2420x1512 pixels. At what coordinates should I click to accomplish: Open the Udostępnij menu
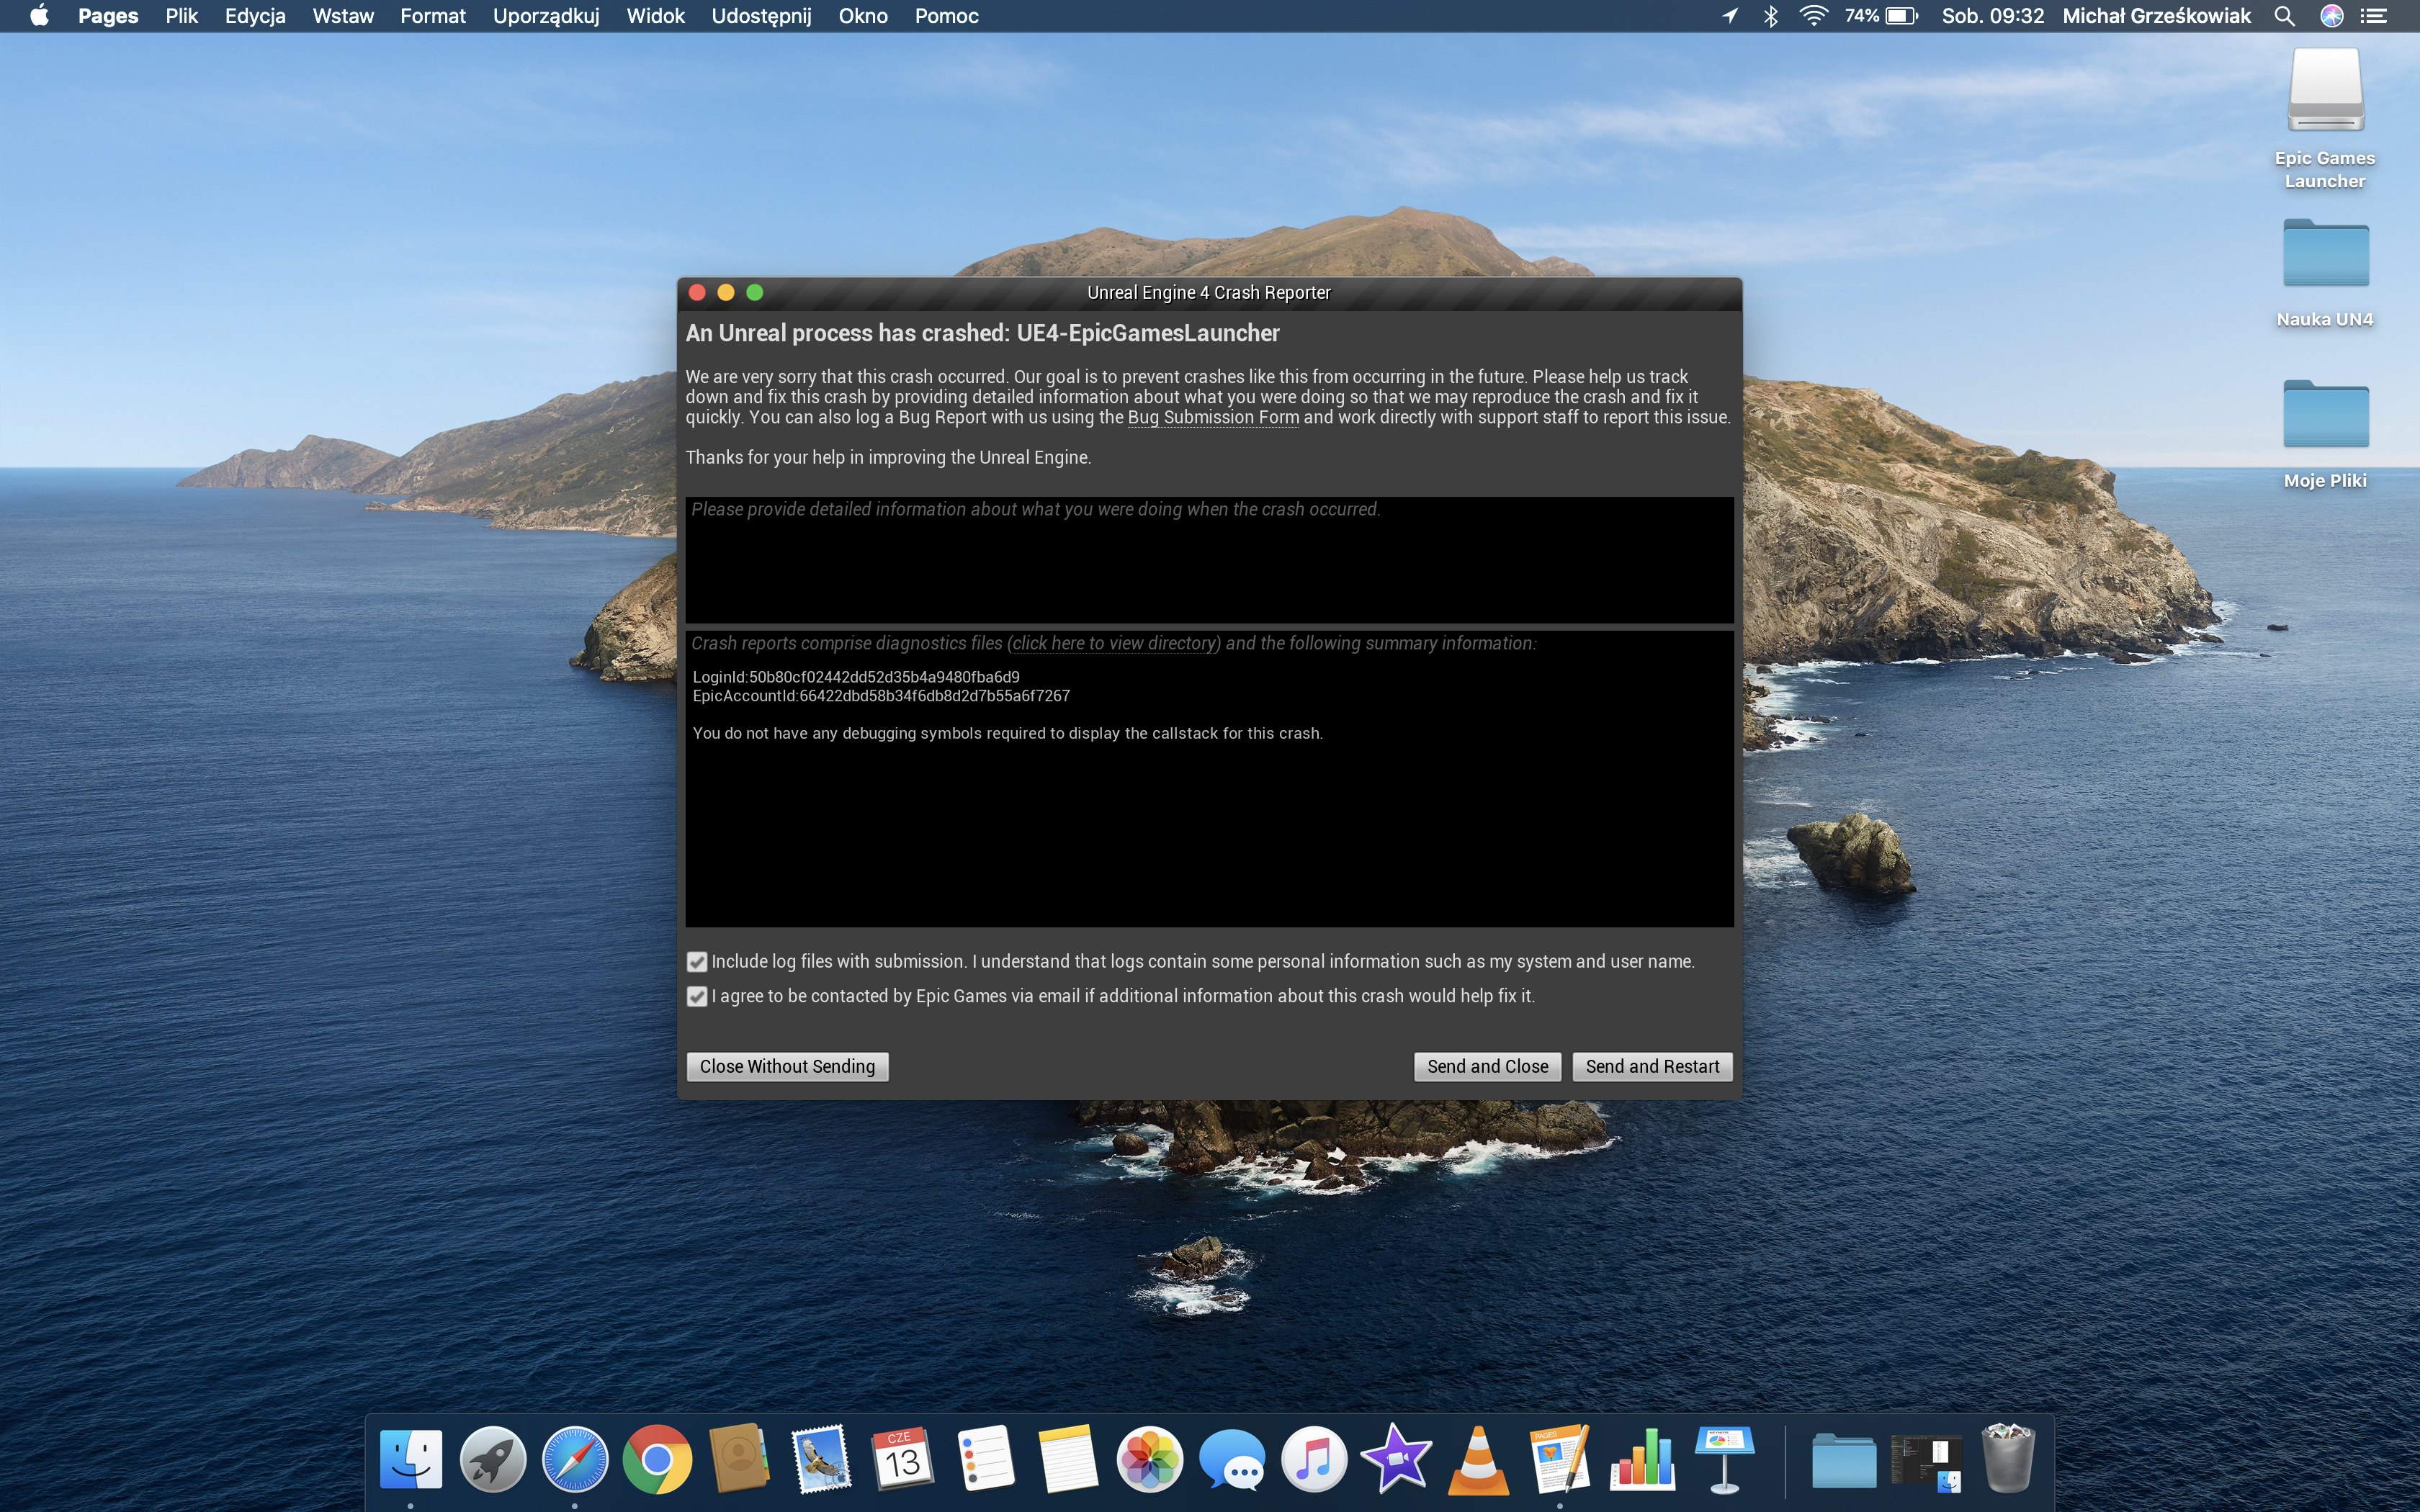(x=761, y=16)
